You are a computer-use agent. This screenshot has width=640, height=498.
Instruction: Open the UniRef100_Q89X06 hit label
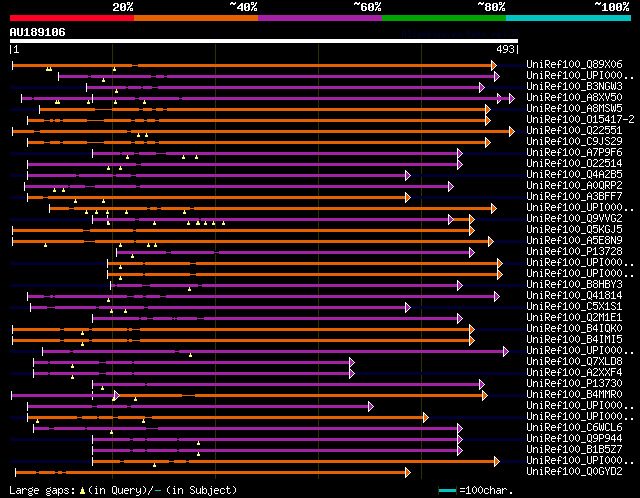[x=574, y=64]
